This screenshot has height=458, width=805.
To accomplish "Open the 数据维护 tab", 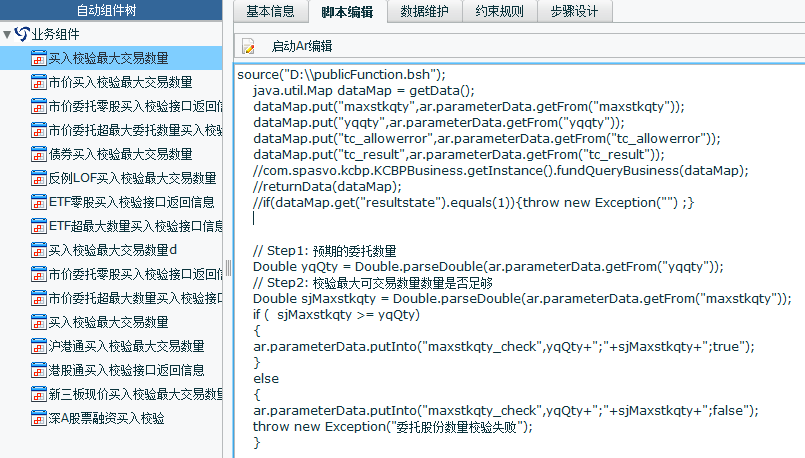I will click(427, 12).
